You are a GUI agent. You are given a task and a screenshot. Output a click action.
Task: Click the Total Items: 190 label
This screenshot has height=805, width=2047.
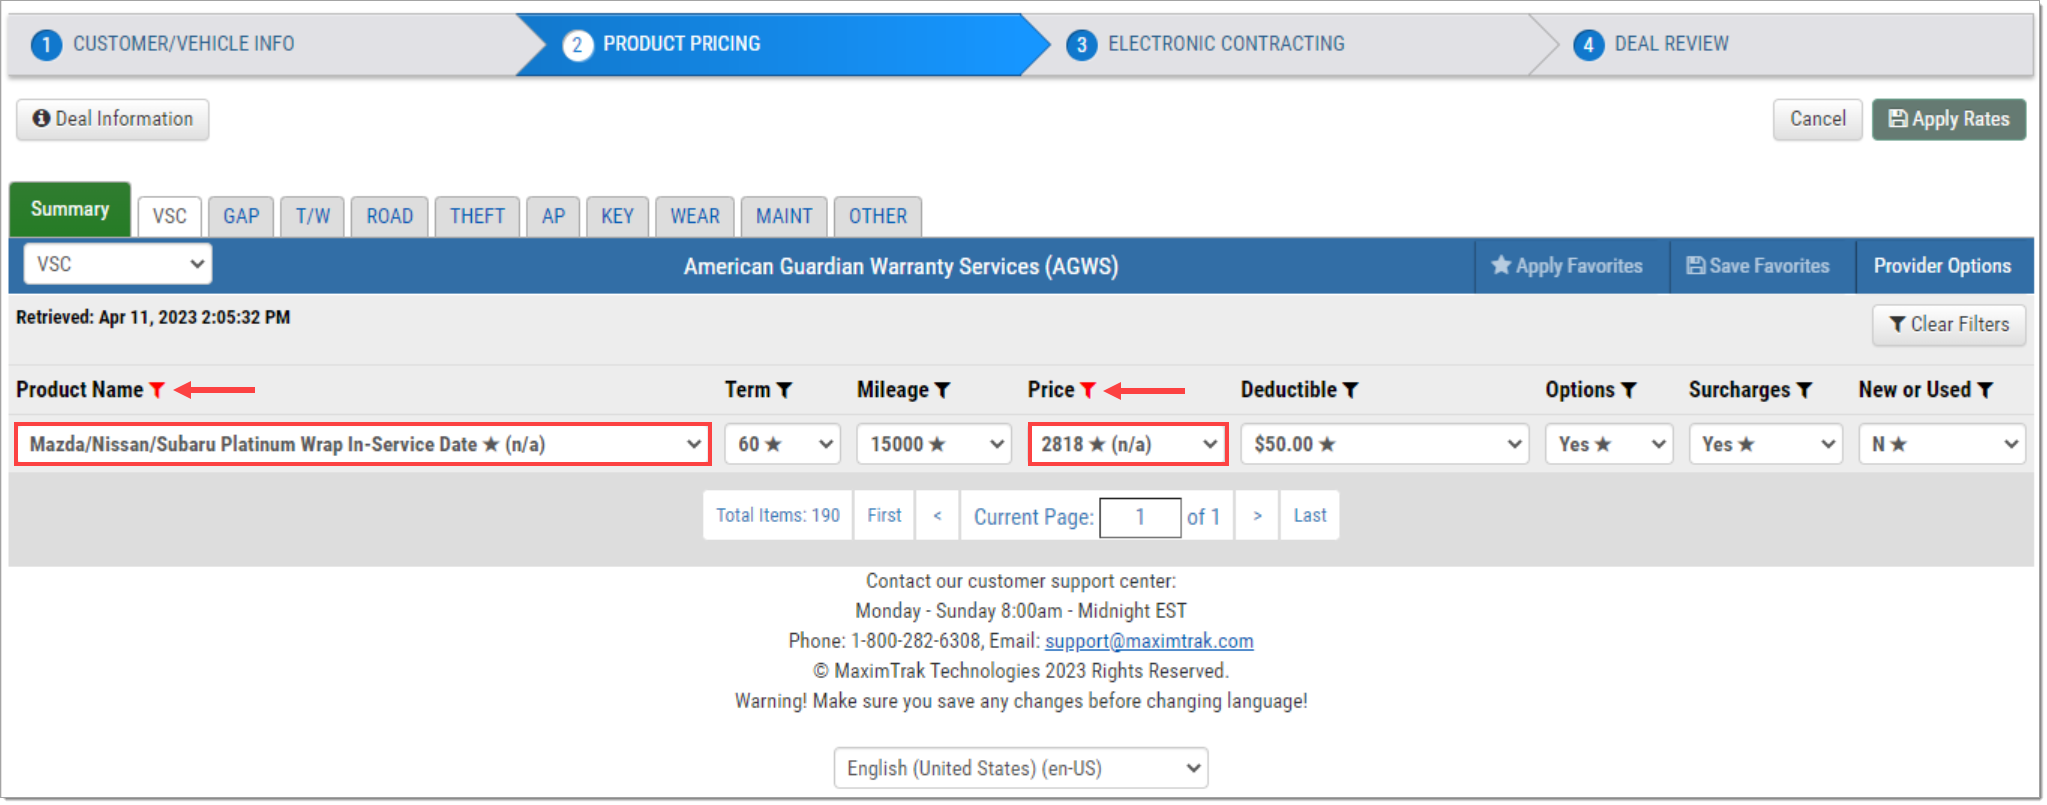pyautogui.click(x=778, y=515)
